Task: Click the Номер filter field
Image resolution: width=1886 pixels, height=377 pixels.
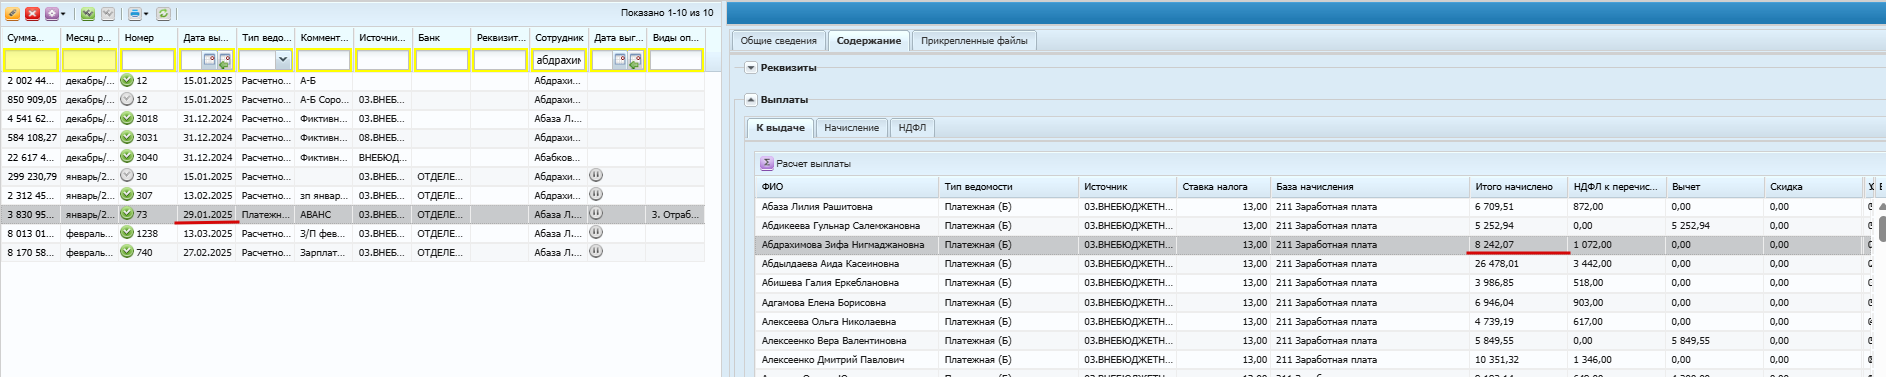Action: (148, 60)
